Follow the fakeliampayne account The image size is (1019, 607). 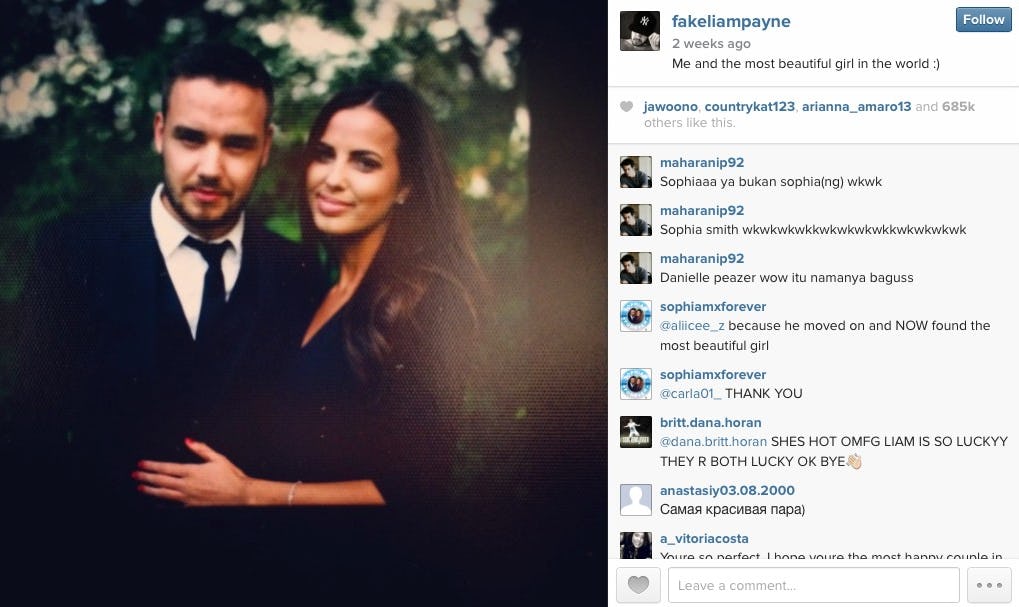[x=983, y=19]
